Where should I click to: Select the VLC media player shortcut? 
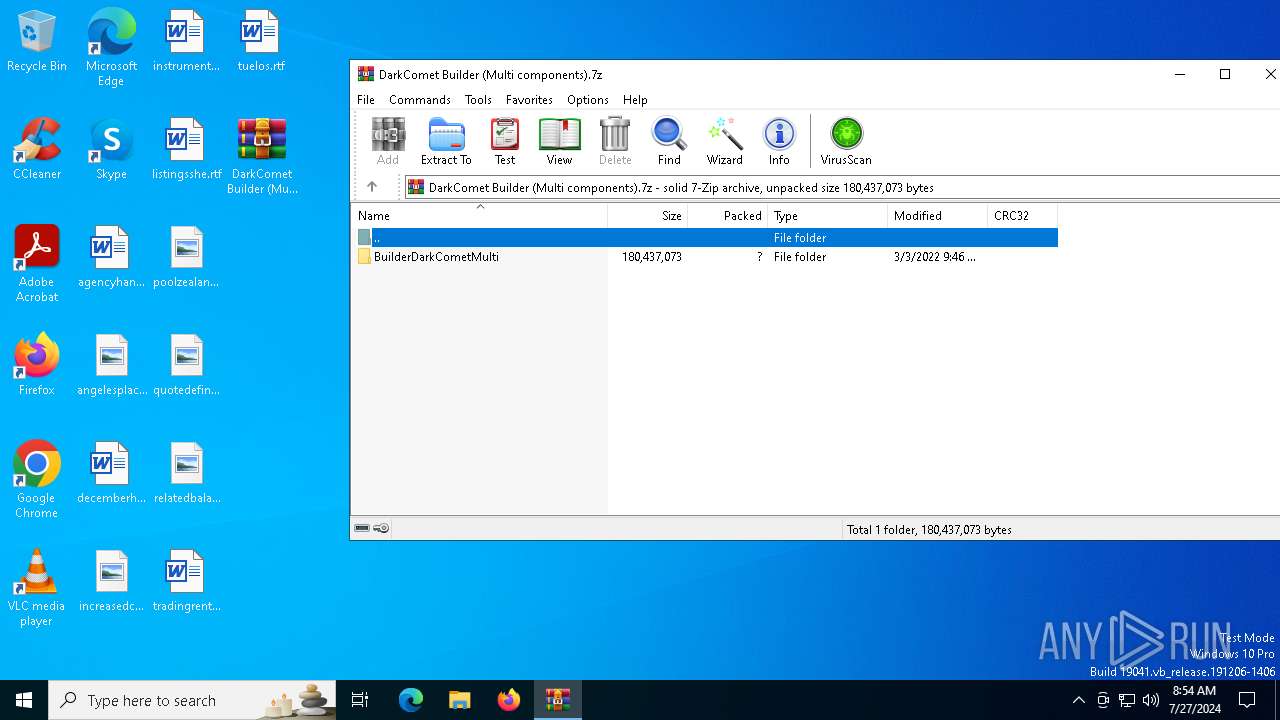pyautogui.click(x=37, y=588)
